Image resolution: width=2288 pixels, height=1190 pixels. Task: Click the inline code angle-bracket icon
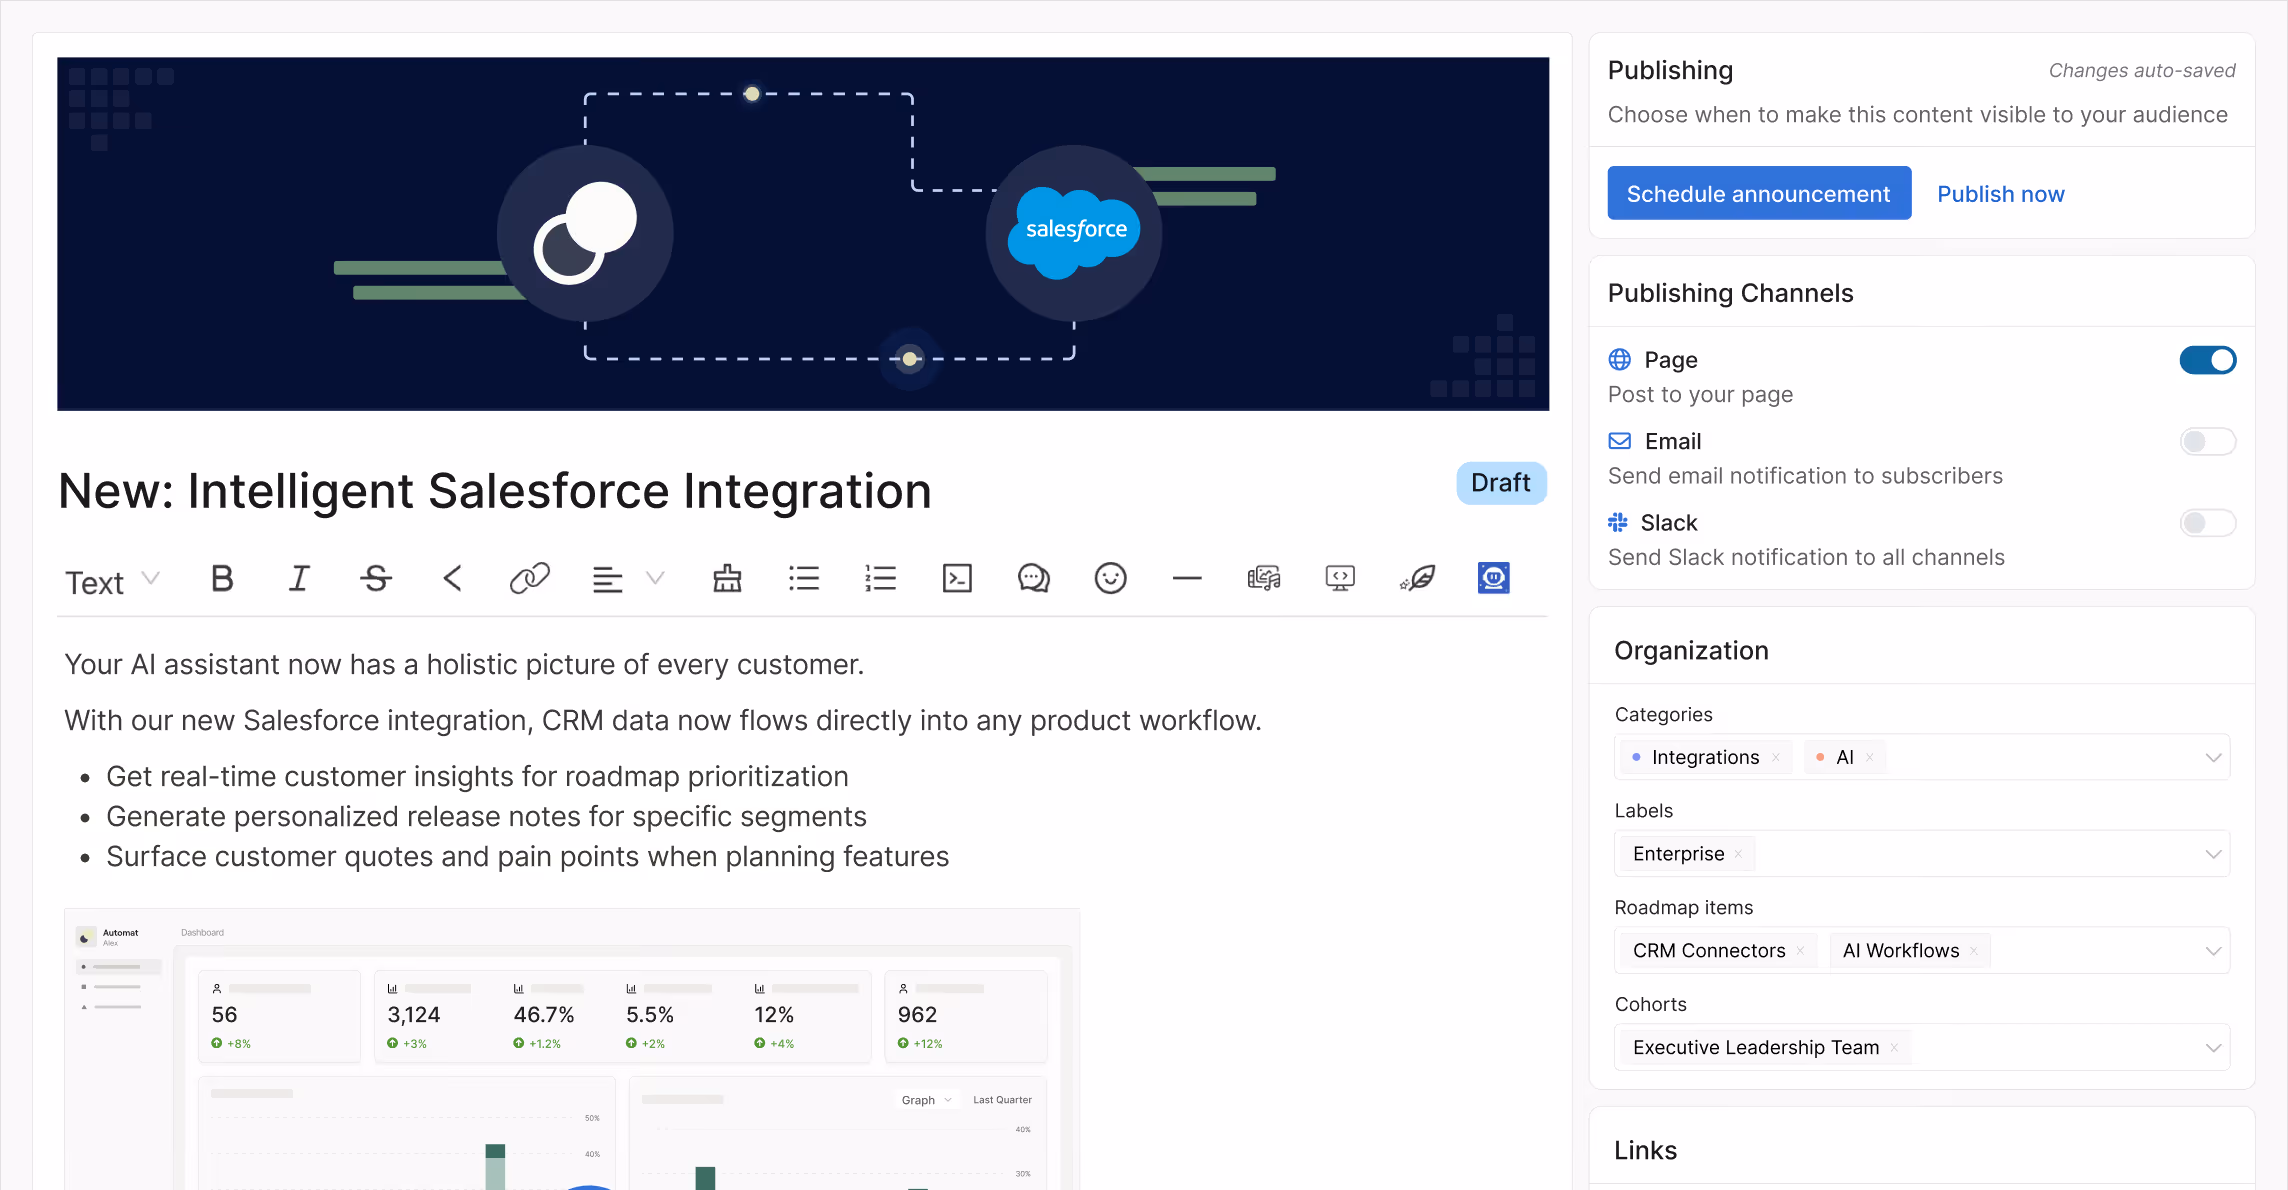452,578
